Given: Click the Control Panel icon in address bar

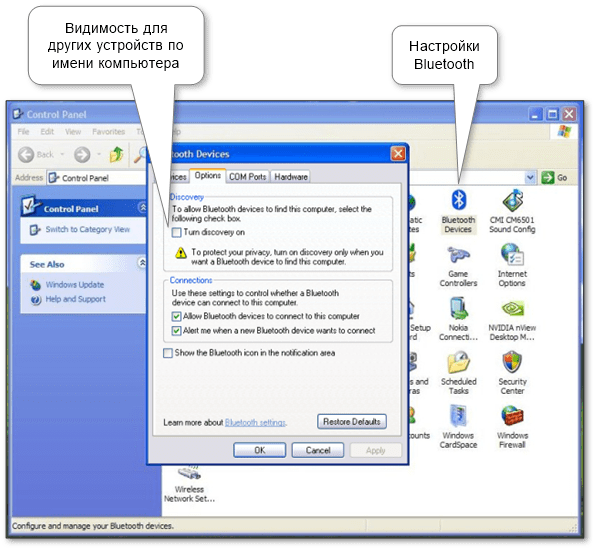Looking at the screenshot, I should pyautogui.click(x=54, y=178).
